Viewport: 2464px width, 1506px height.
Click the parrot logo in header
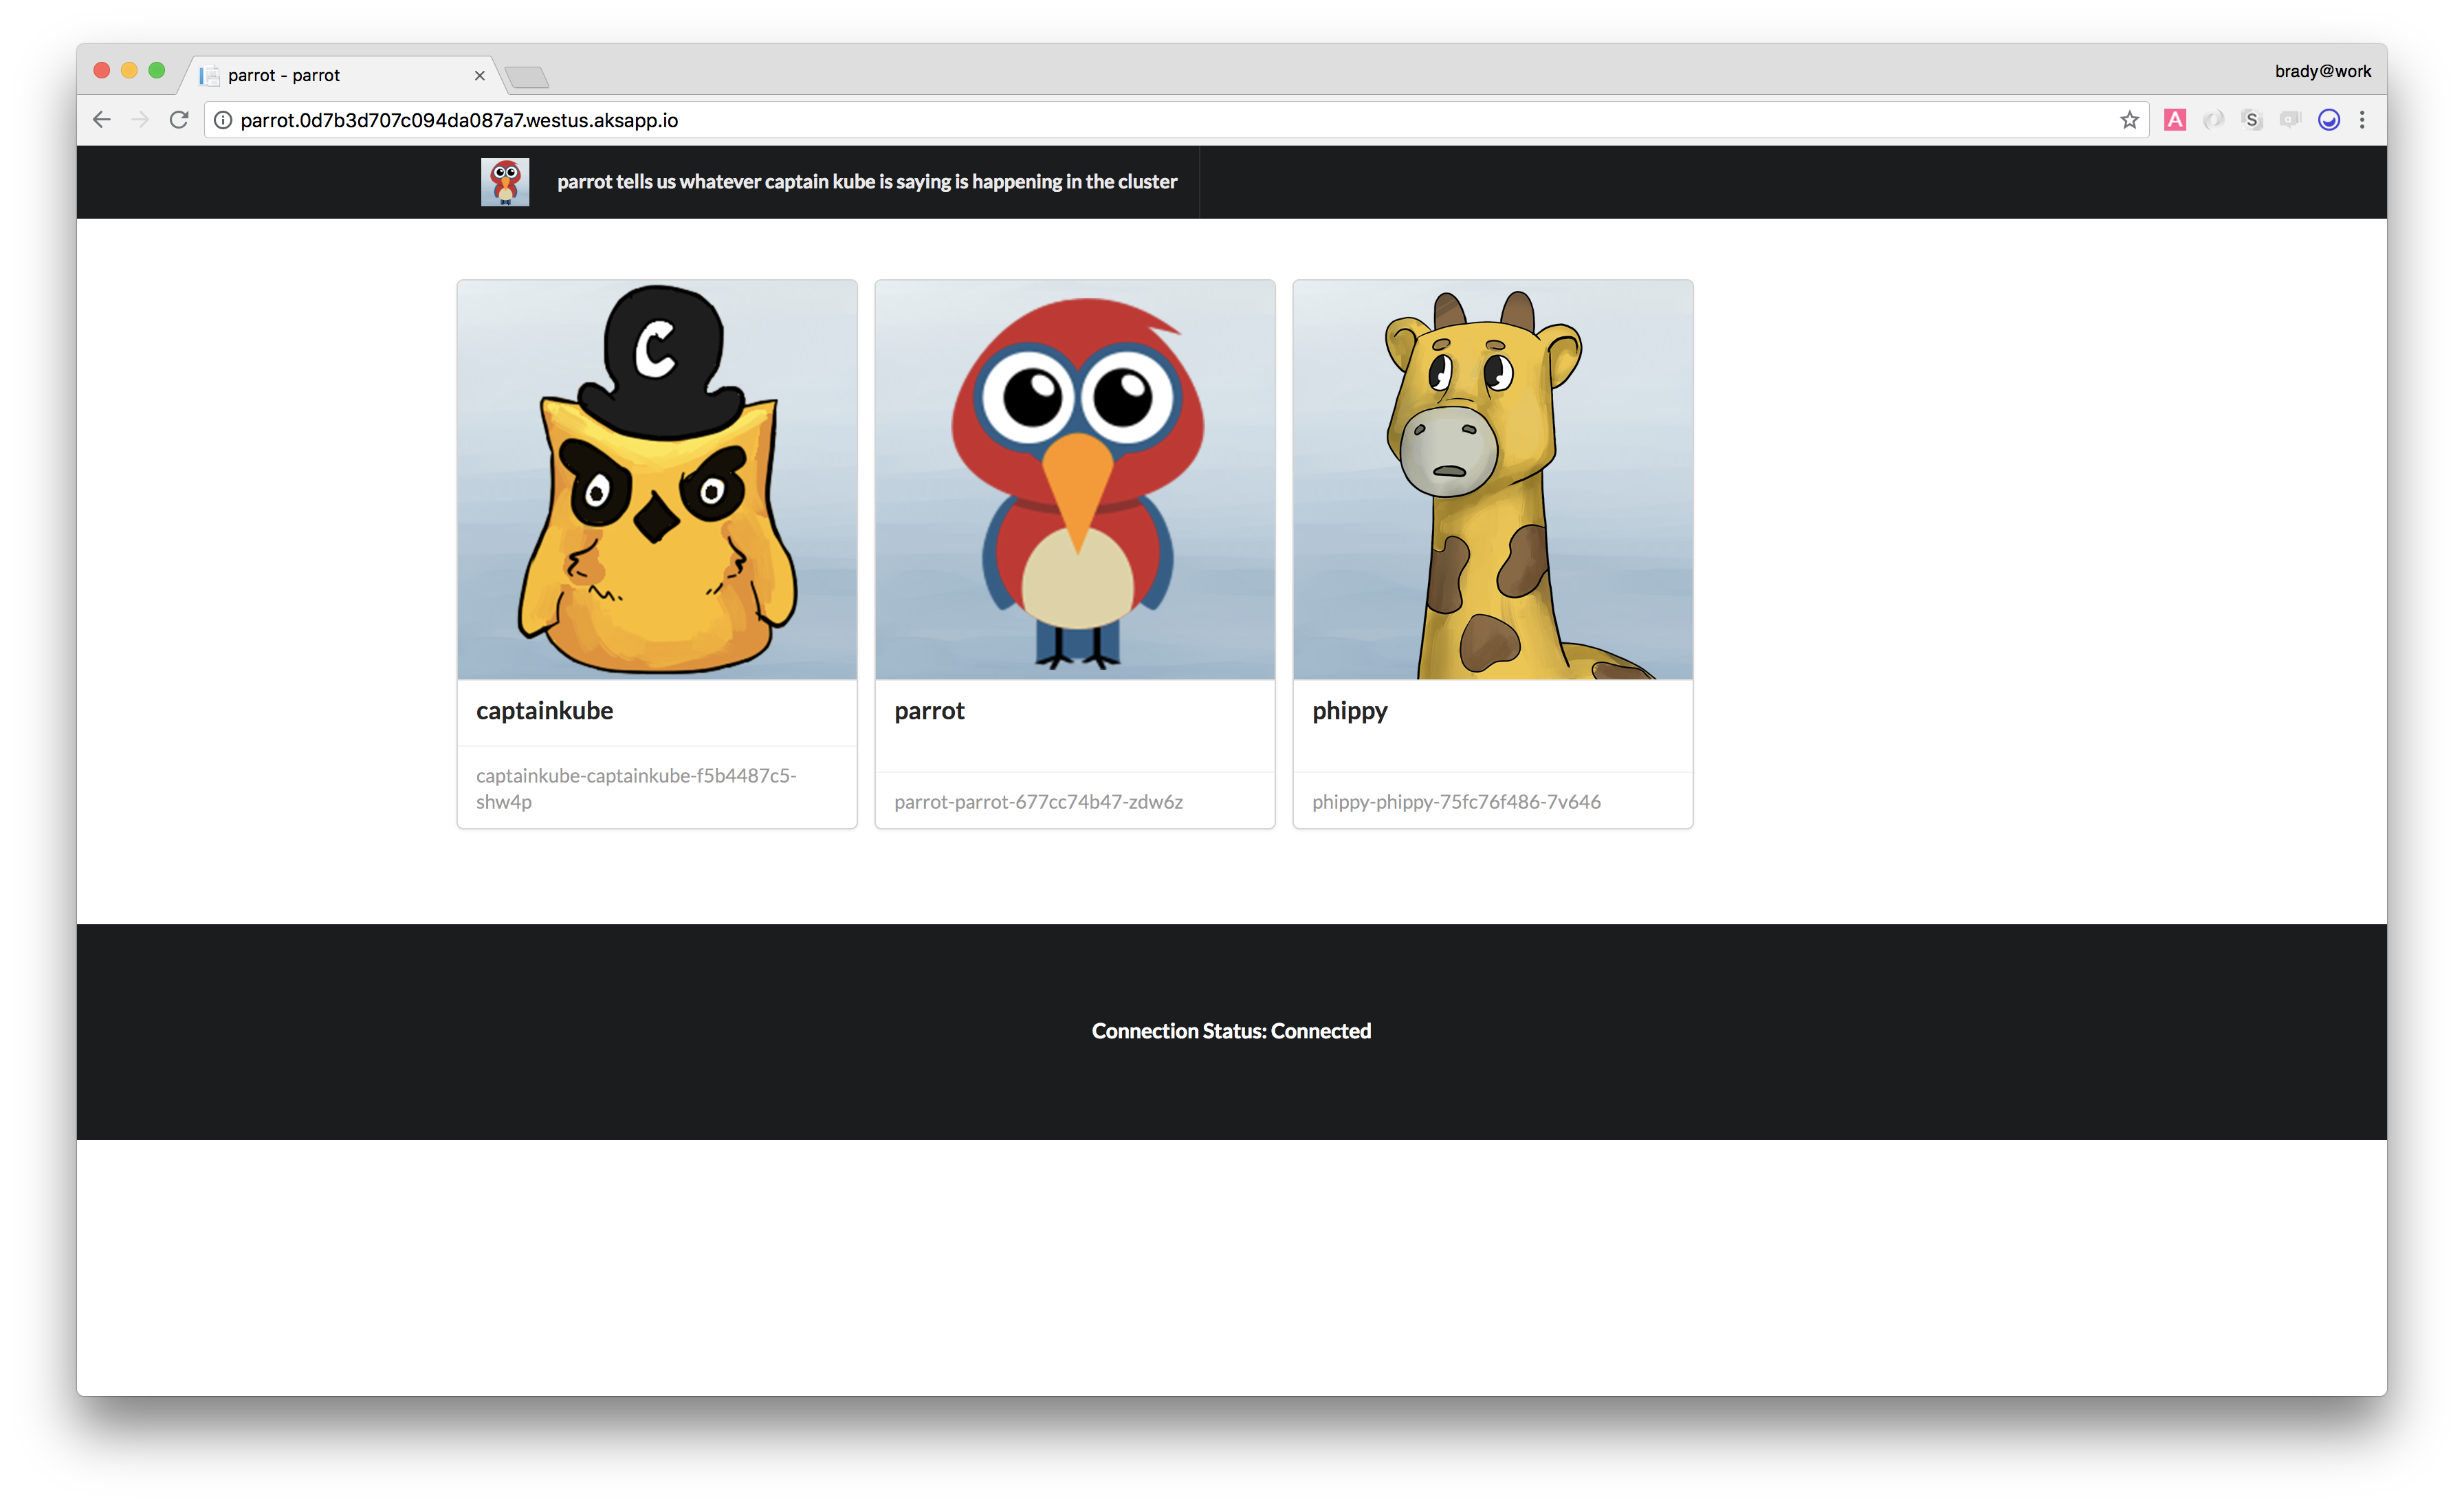(x=505, y=182)
